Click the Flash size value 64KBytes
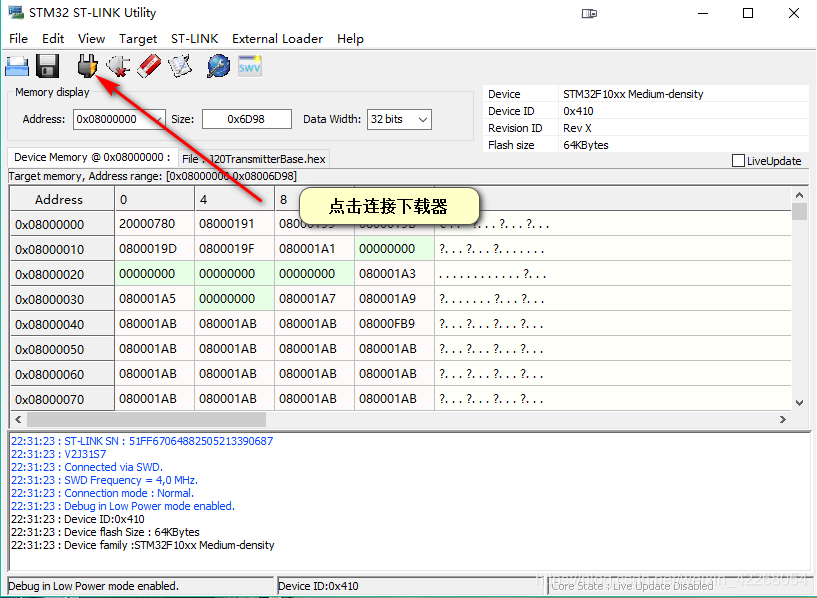Viewport: 817px width, 598px height. tap(586, 145)
